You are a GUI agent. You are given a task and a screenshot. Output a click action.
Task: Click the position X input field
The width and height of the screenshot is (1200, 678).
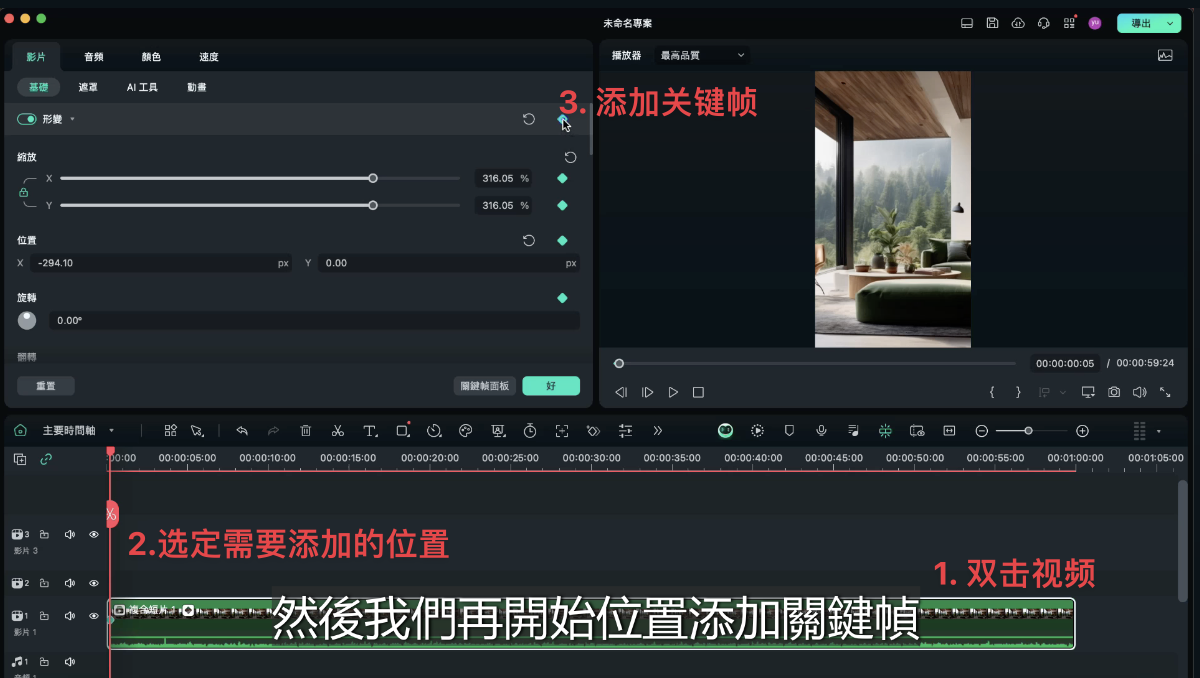160,263
